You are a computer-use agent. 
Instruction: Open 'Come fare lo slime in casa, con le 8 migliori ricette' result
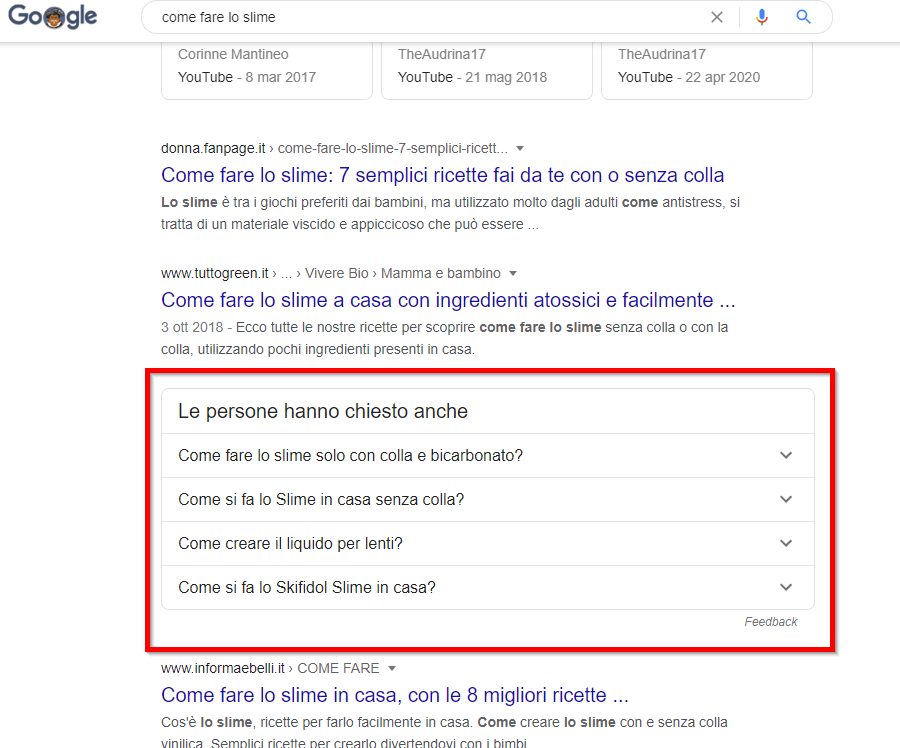pos(395,695)
